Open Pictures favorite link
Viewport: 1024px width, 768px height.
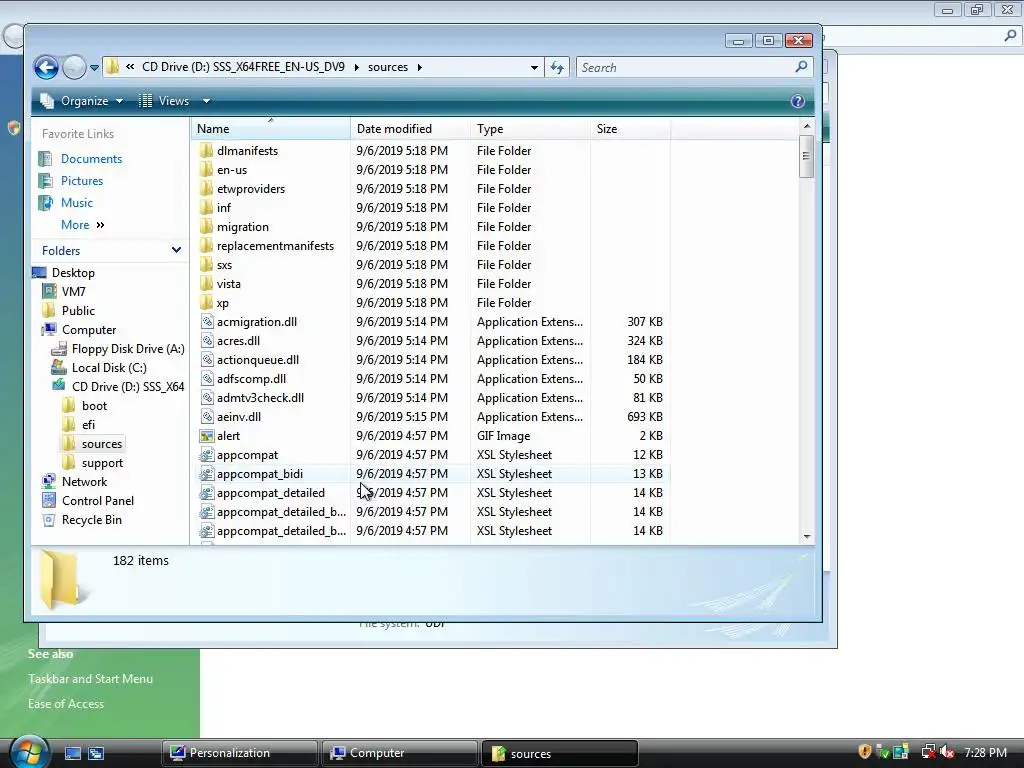82,181
